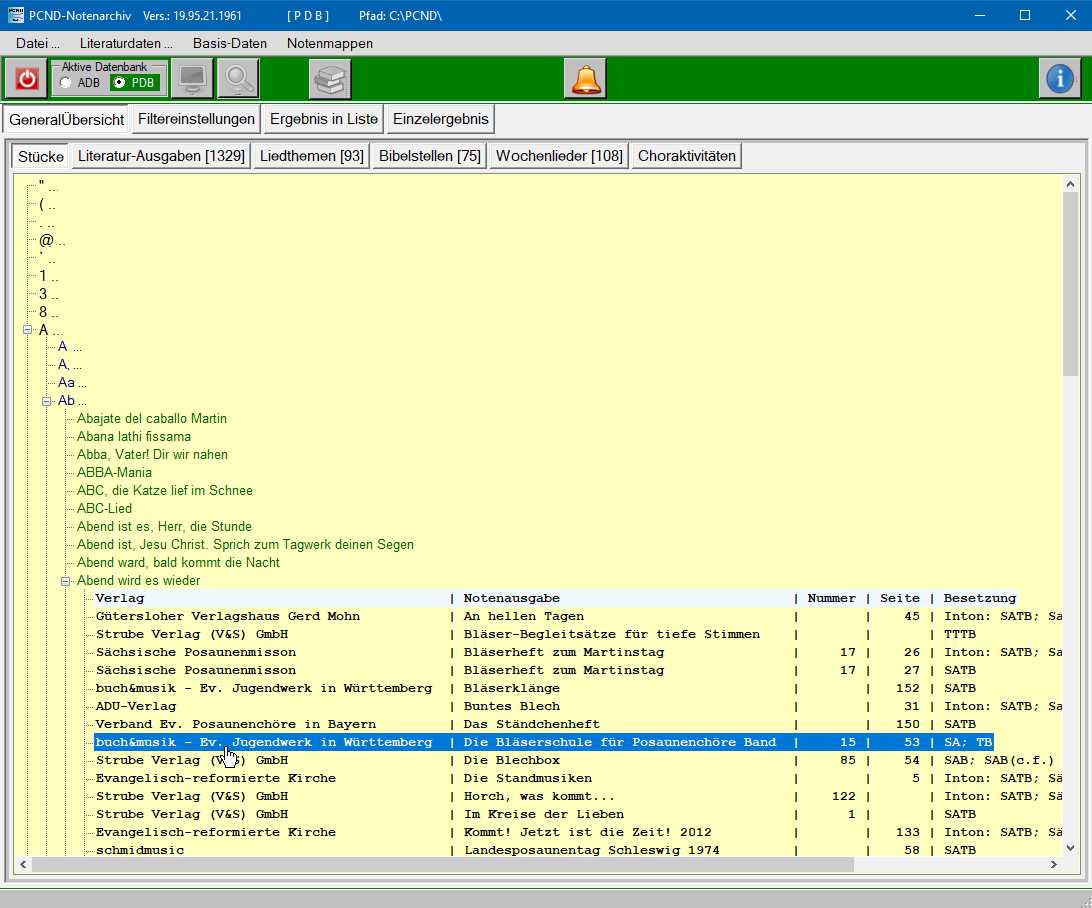Viewport: 1092px width, 908px height.
Task: Click vertical scrollbar down arrow
Action: tap(1070, 847)
